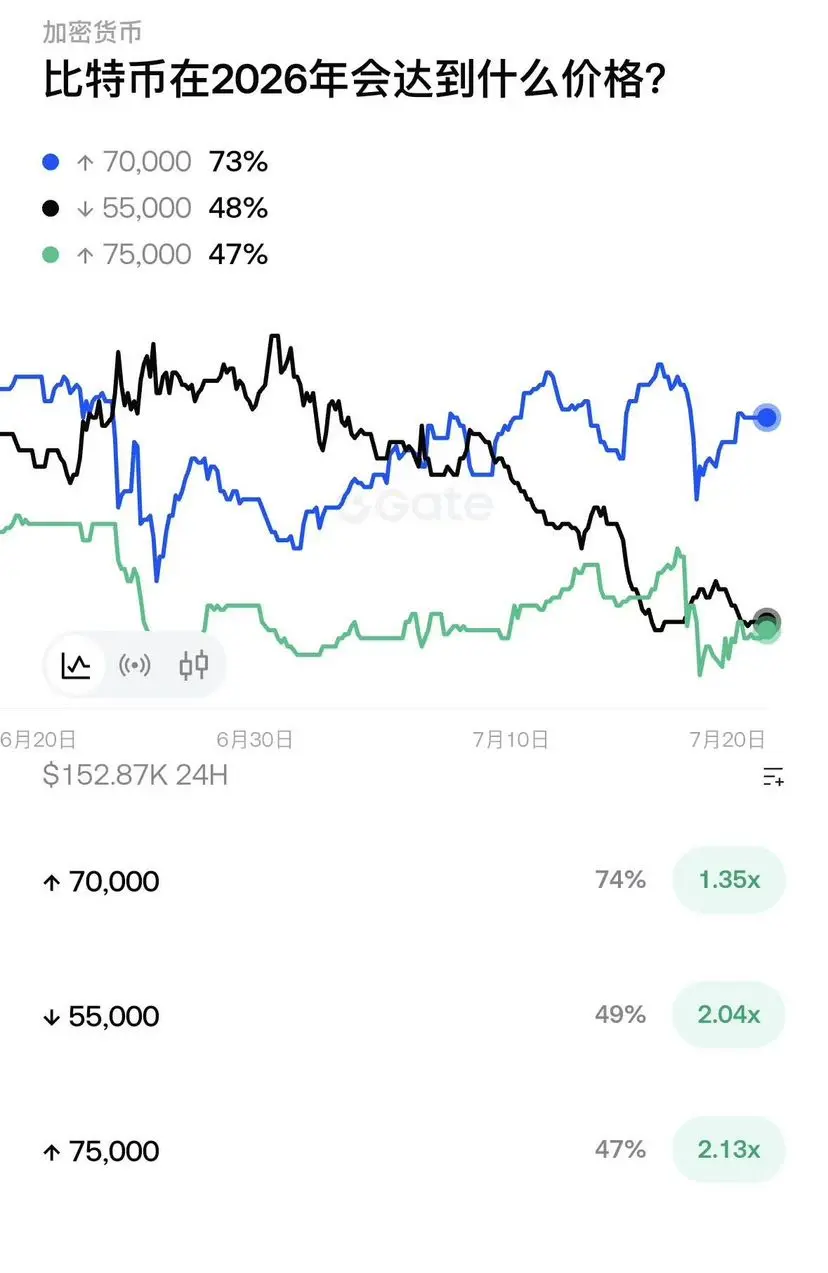Select the 7月10日 date on the axis
The height and width of the screenshot is (1273, 828).
click(x=510, y=740)
